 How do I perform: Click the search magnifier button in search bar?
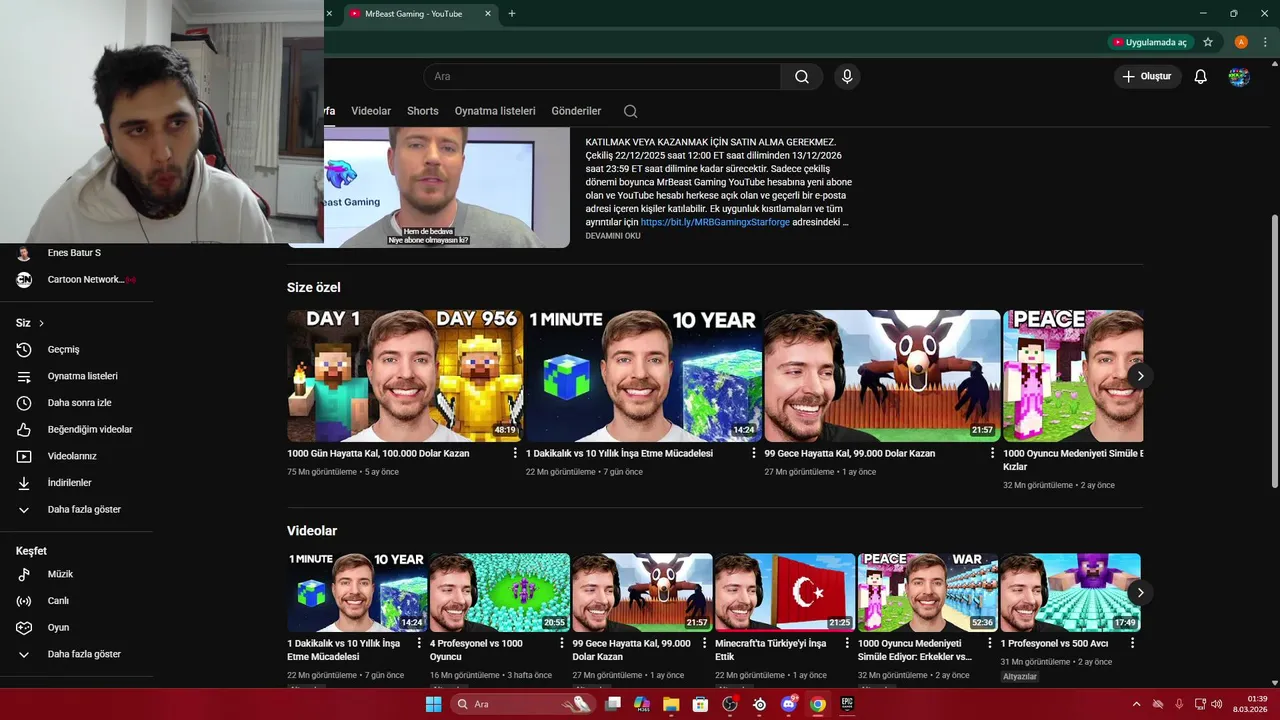802,77
